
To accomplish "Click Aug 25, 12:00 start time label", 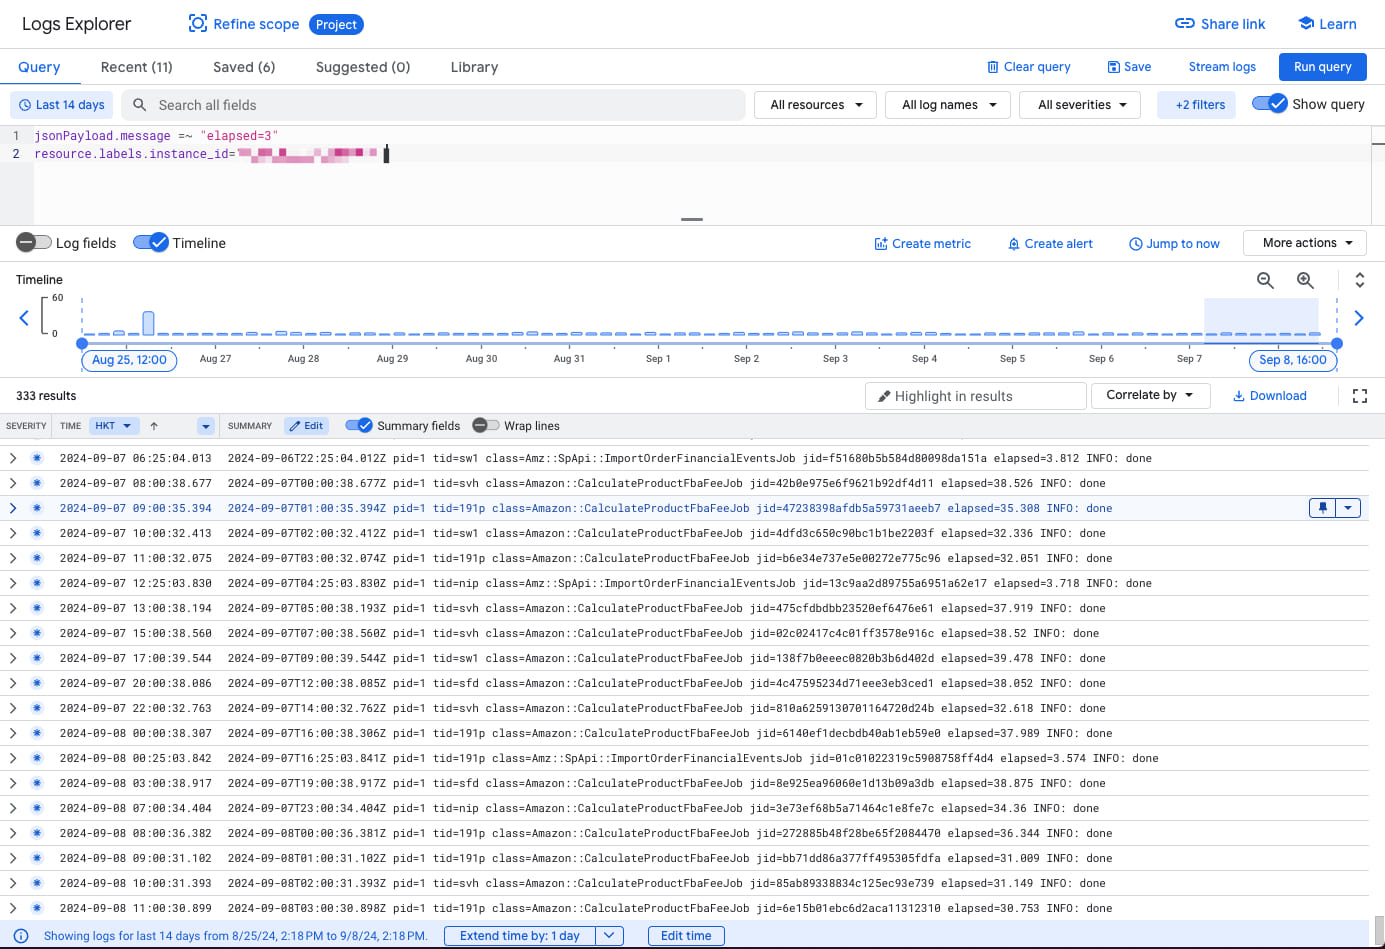I will 129,360.
